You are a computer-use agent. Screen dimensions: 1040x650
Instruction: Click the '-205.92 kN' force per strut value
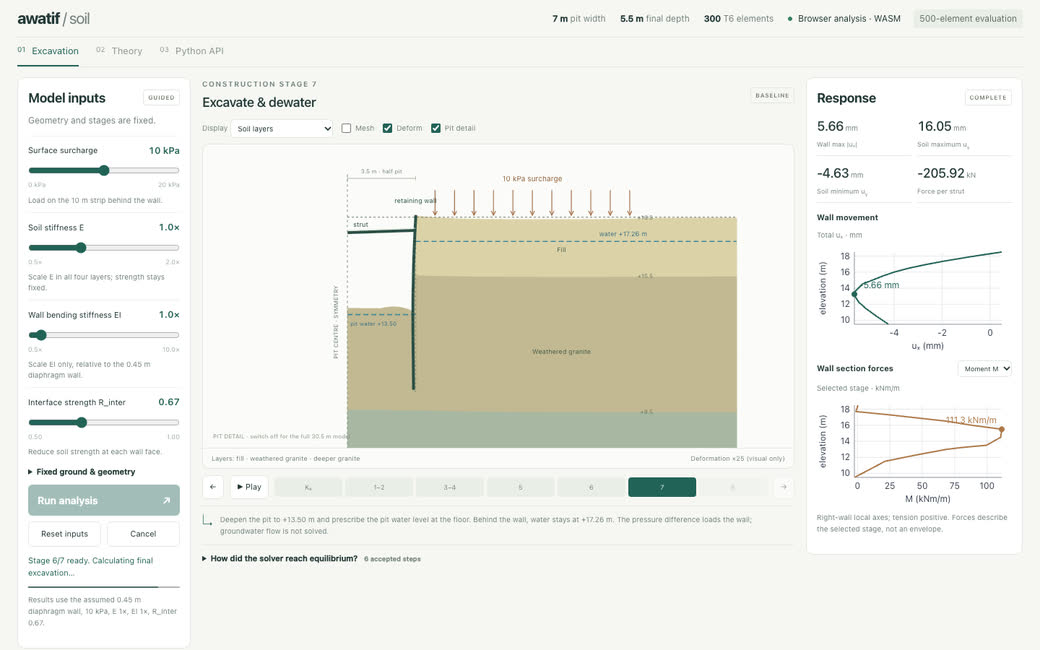[946, 173]
